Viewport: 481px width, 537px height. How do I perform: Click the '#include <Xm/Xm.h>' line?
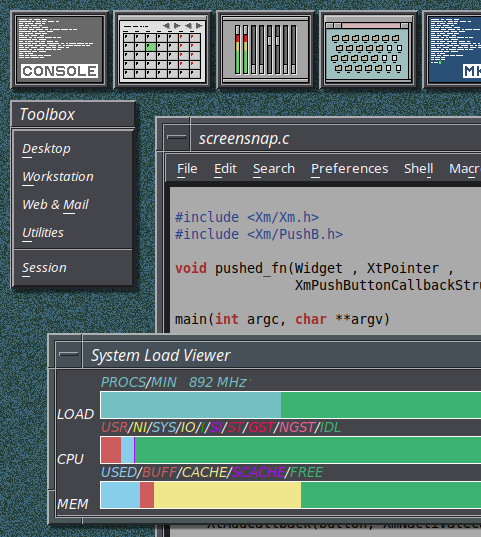247,217
